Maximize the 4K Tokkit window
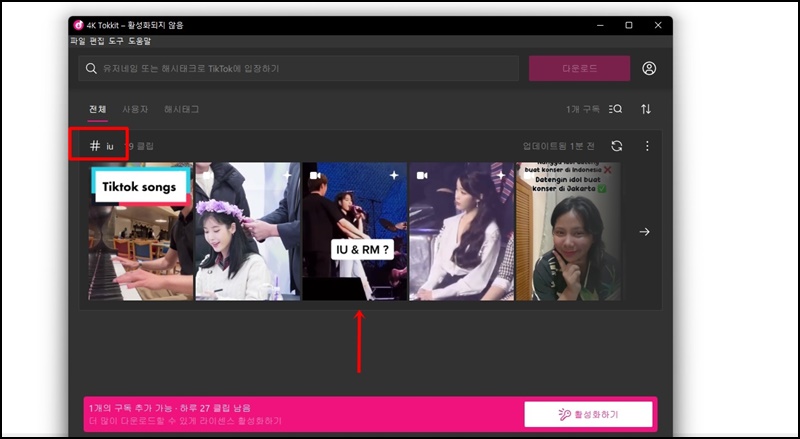 629,25
